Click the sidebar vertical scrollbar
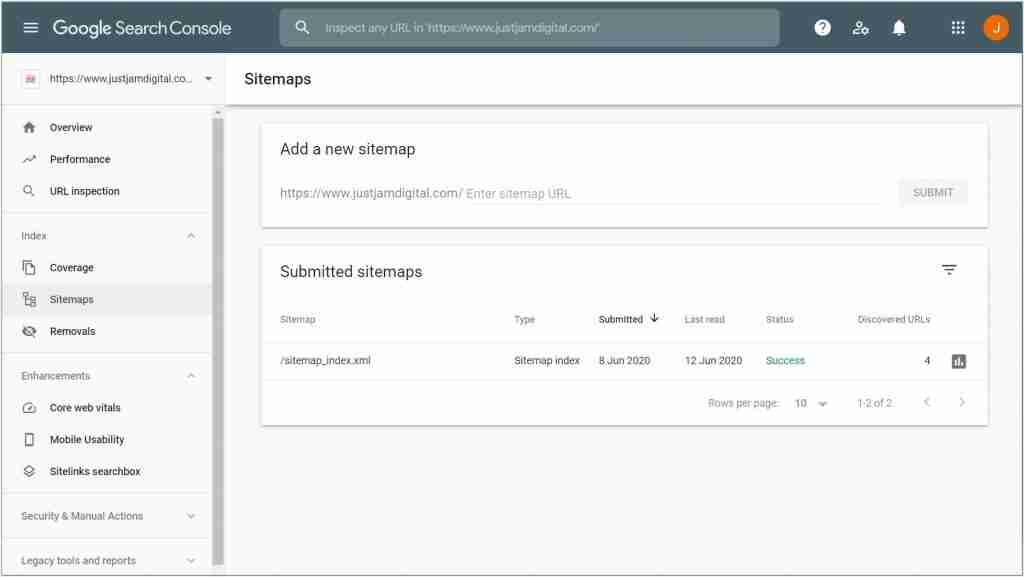 (218, 339)
